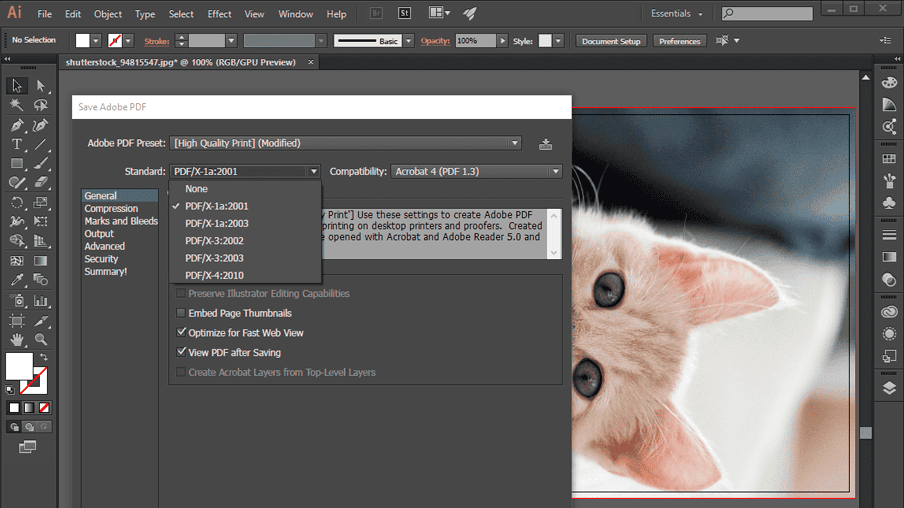Screen dimensions: 904x508
Task: Select the Type tool
Action: (17, 145)
